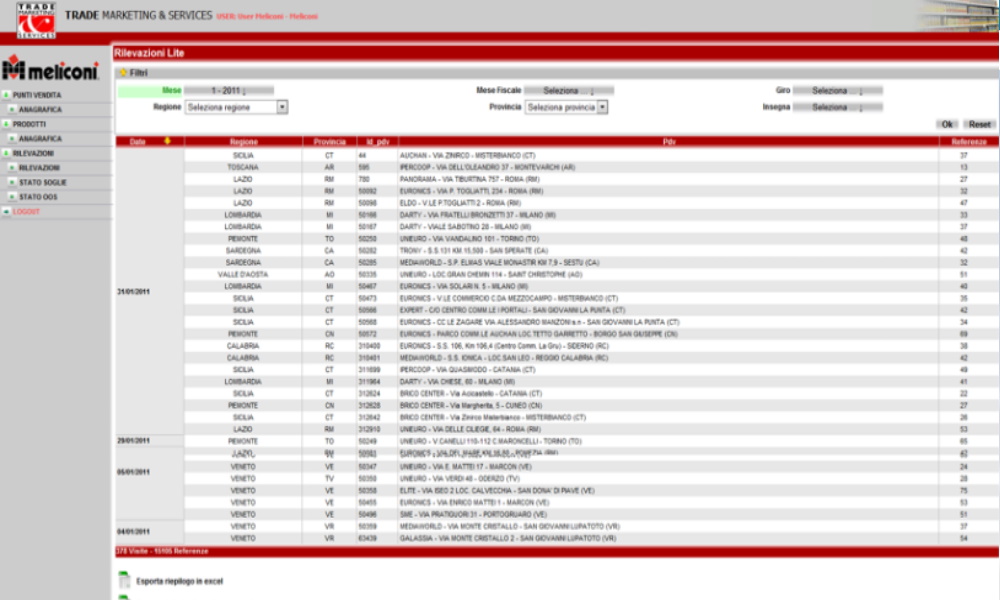
Task: Open the PRODOTTI menu section
Action: (x=29, y=124)
